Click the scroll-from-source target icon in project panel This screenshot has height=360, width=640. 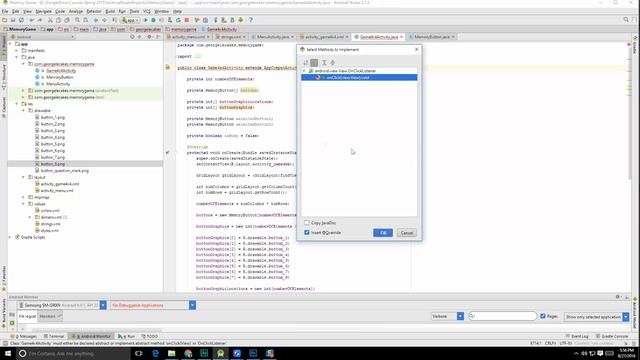coord(132,37)
